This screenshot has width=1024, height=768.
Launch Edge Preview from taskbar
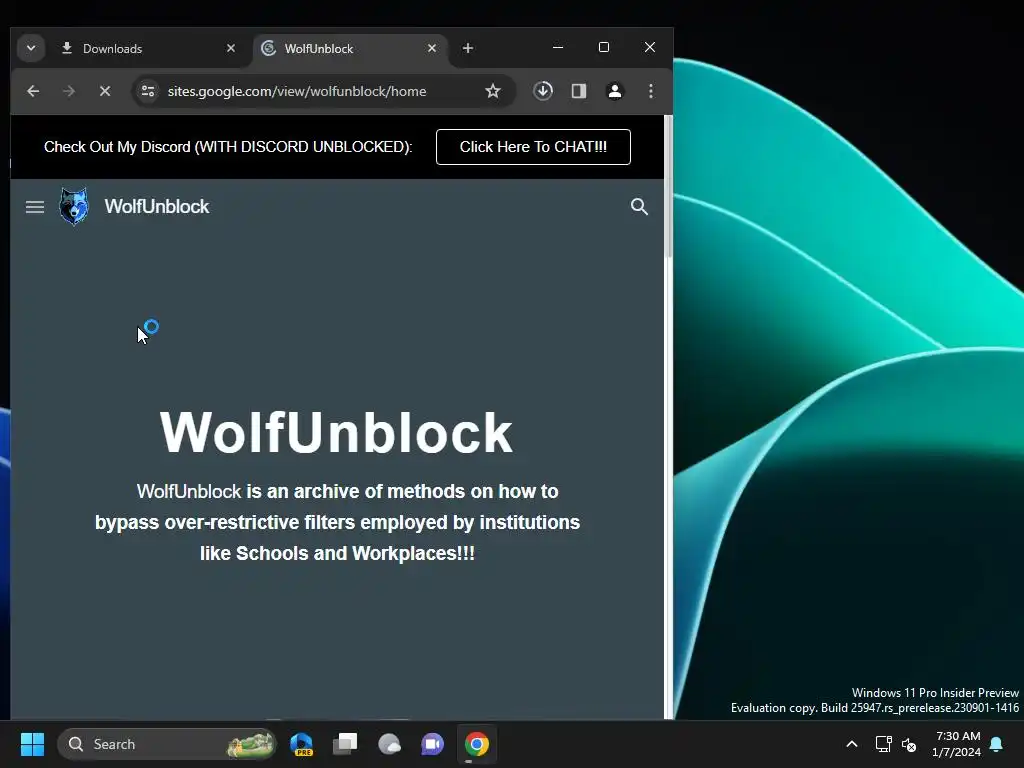[302, 744]
